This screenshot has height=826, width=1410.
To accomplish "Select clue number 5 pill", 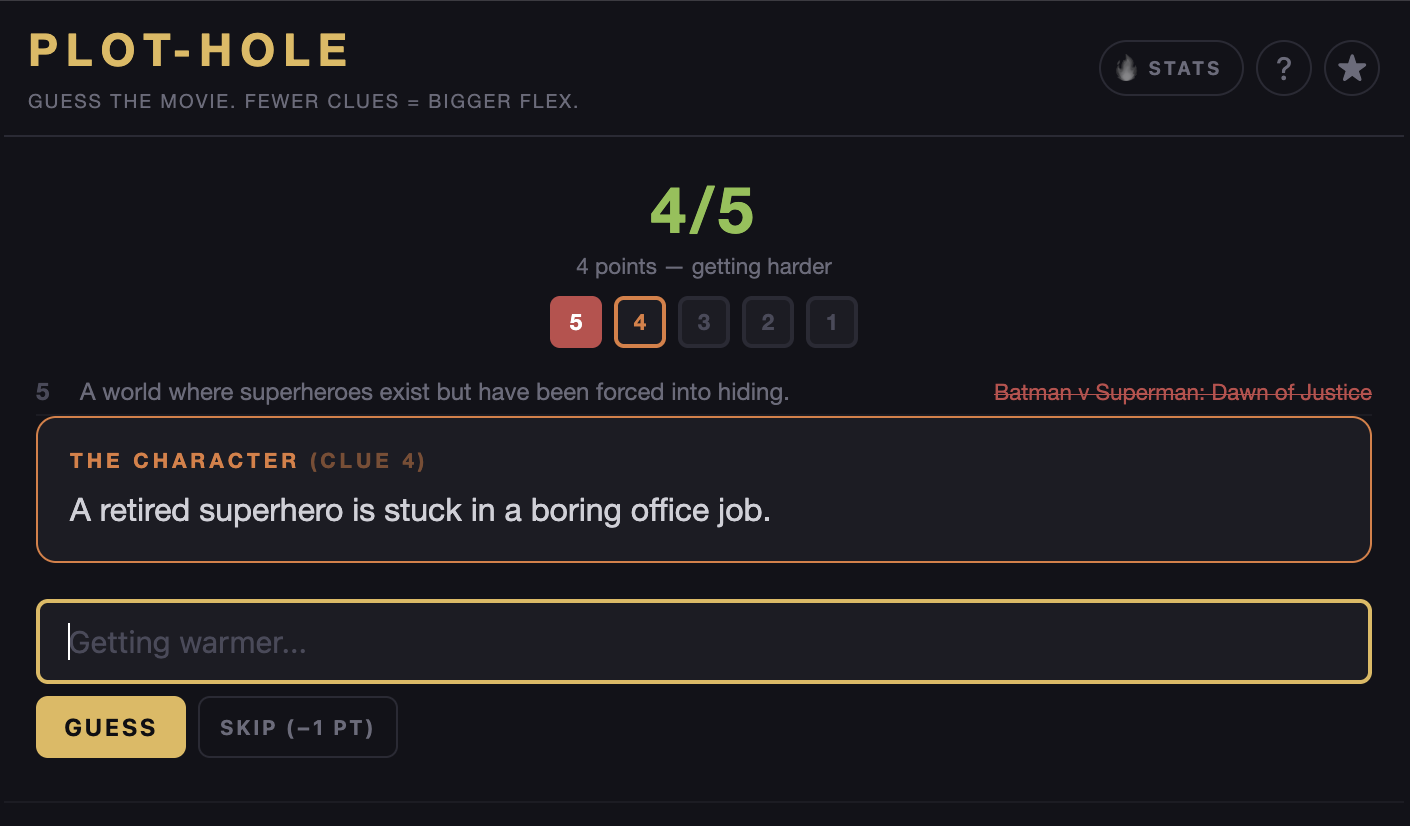I will pos(576,322).
